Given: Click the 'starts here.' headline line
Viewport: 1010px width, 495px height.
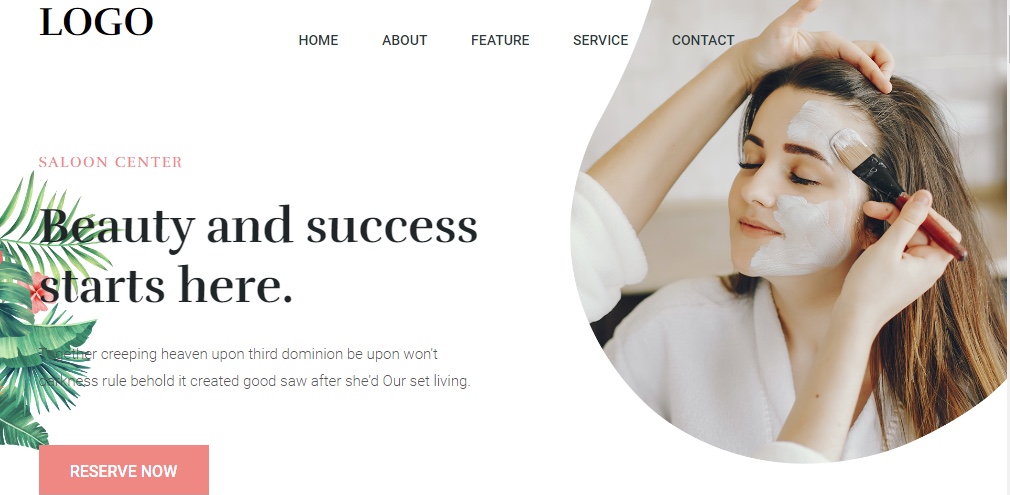Looking at the screenshot, I should pyautogui.click(x=167, y=286).
